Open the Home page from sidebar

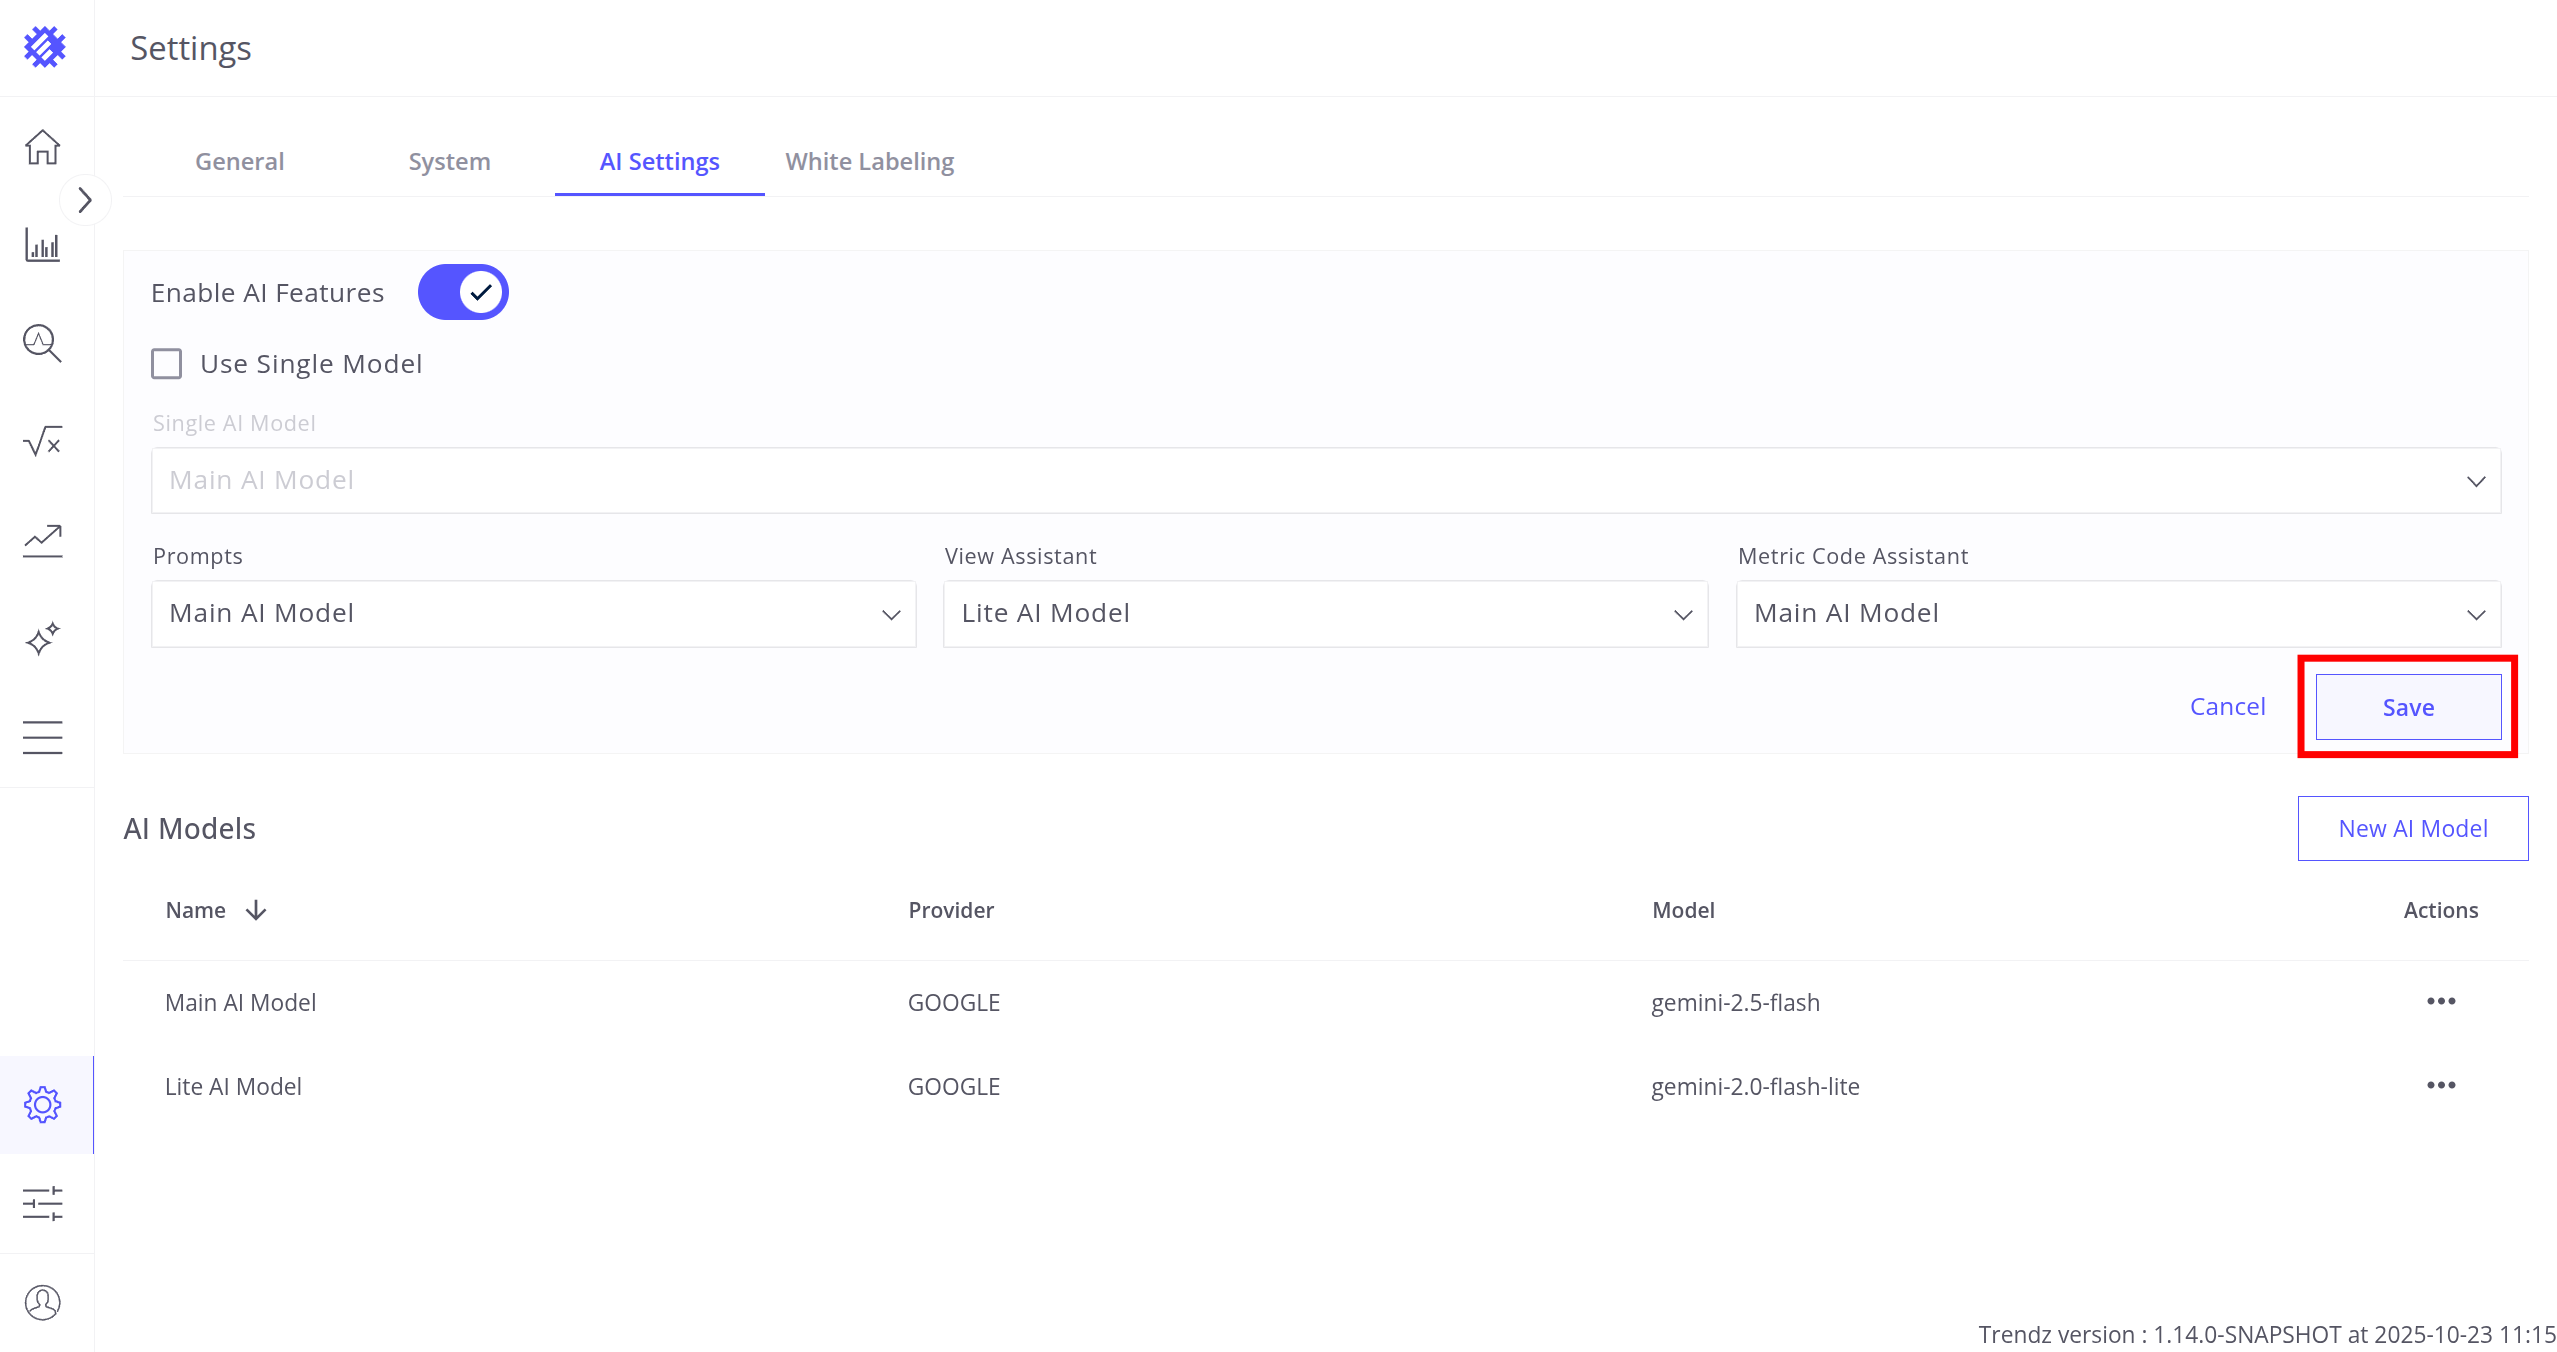coord(42,147)
